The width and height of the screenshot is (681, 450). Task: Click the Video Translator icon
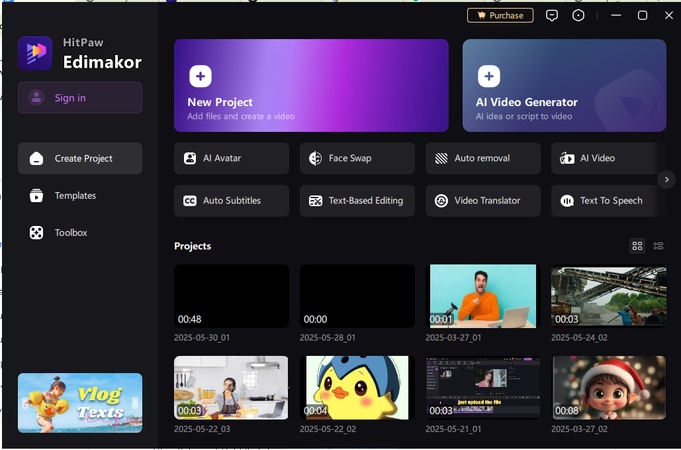441,201
